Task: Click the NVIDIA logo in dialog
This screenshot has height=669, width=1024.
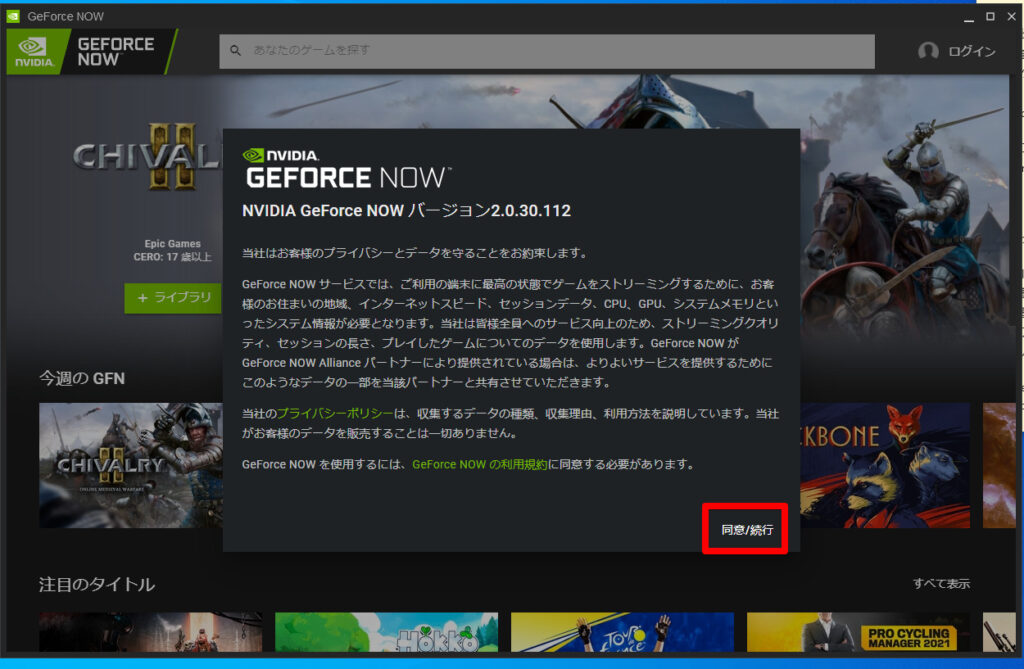Action: [x=281, y=155]
